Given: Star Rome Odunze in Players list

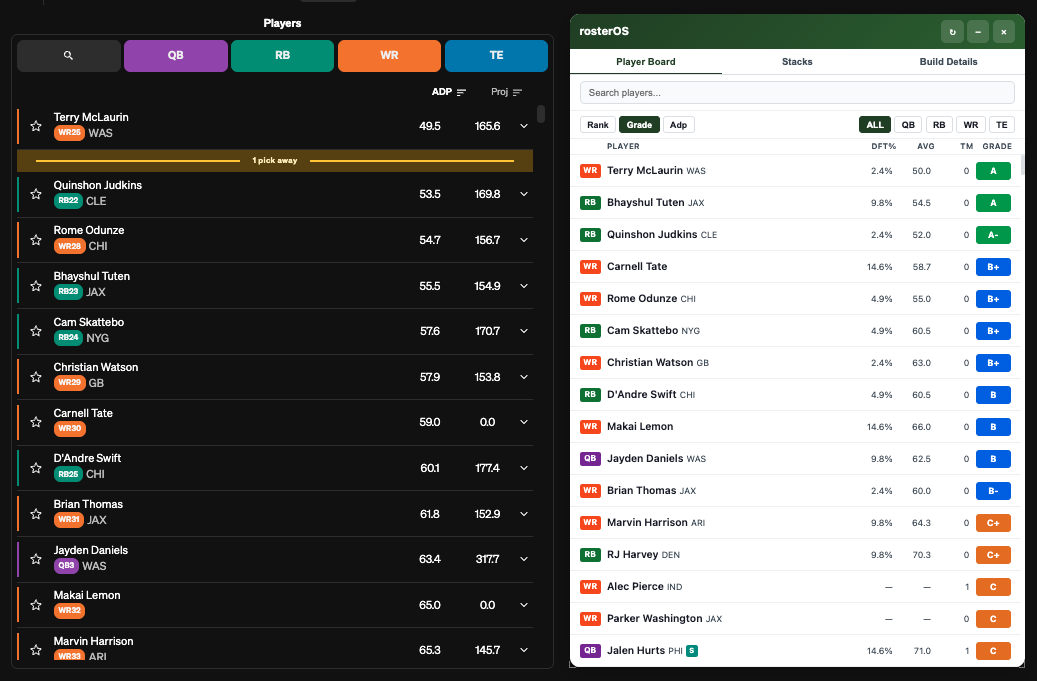Looking at the screenshot, I should click(36, 239).
